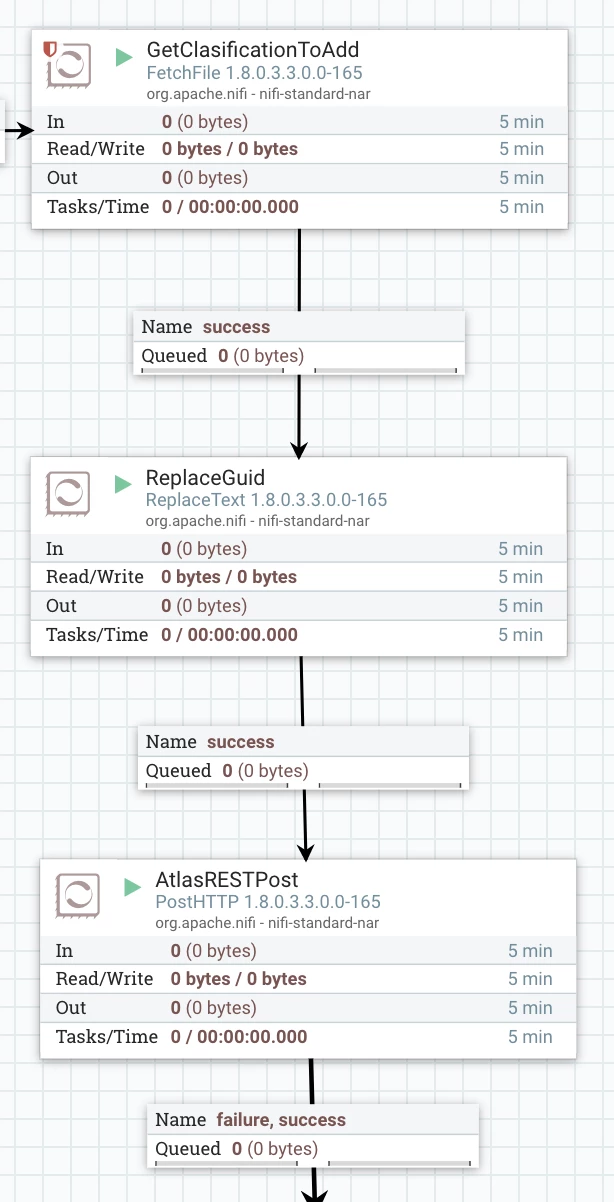This screenshot has width=614, height=1202.
Task: Select the success connection below GetClasificationToAdd
Action: point(300,342)
